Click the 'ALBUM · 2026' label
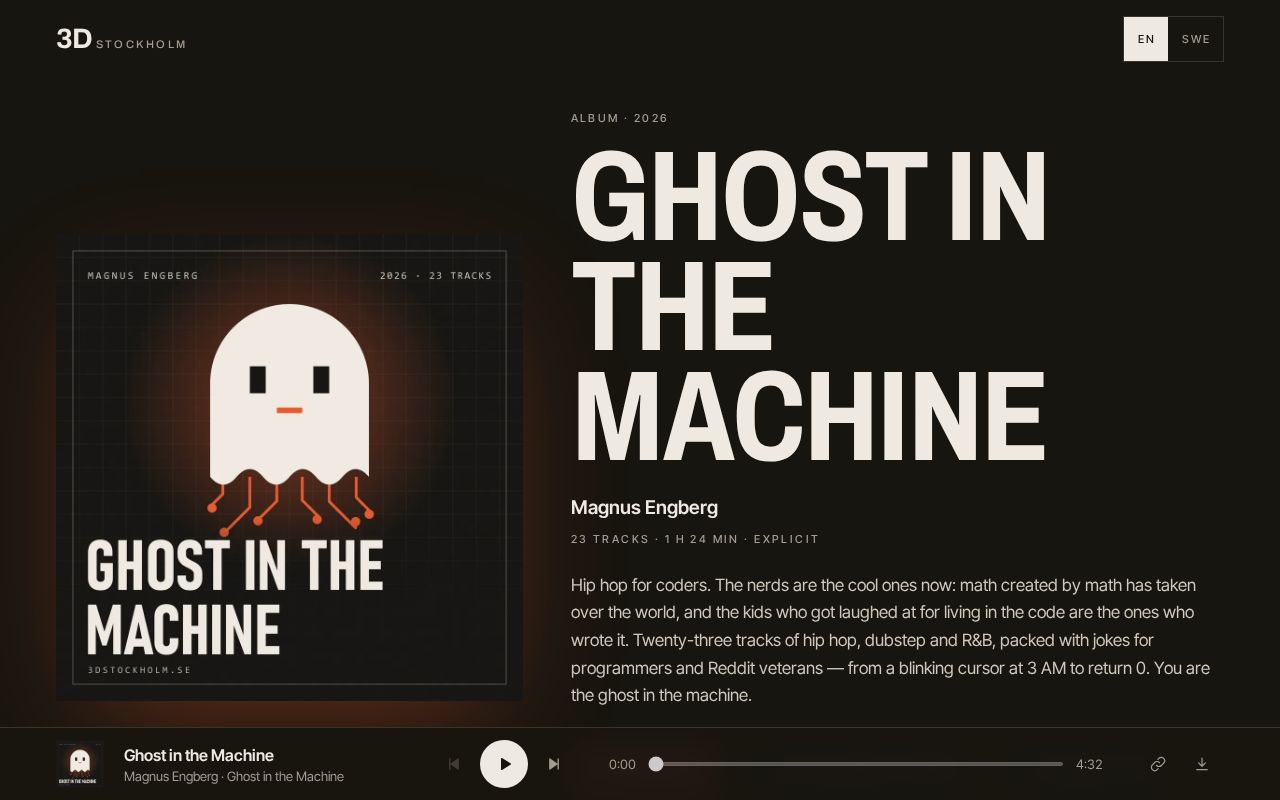This screenshot has width=1280, height=800. click(619, 118)
